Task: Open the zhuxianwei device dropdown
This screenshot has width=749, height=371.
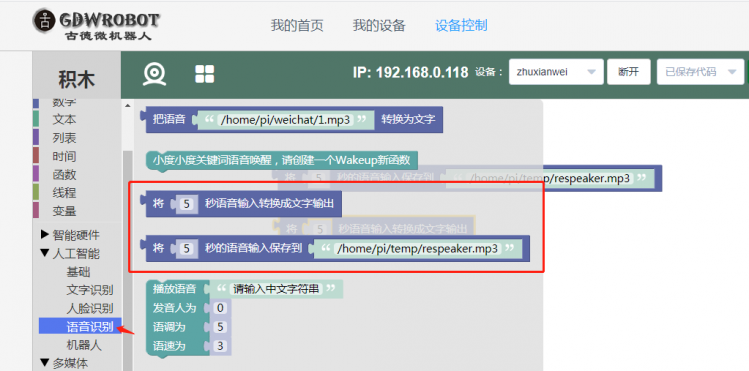Action: tap(556, 72)
